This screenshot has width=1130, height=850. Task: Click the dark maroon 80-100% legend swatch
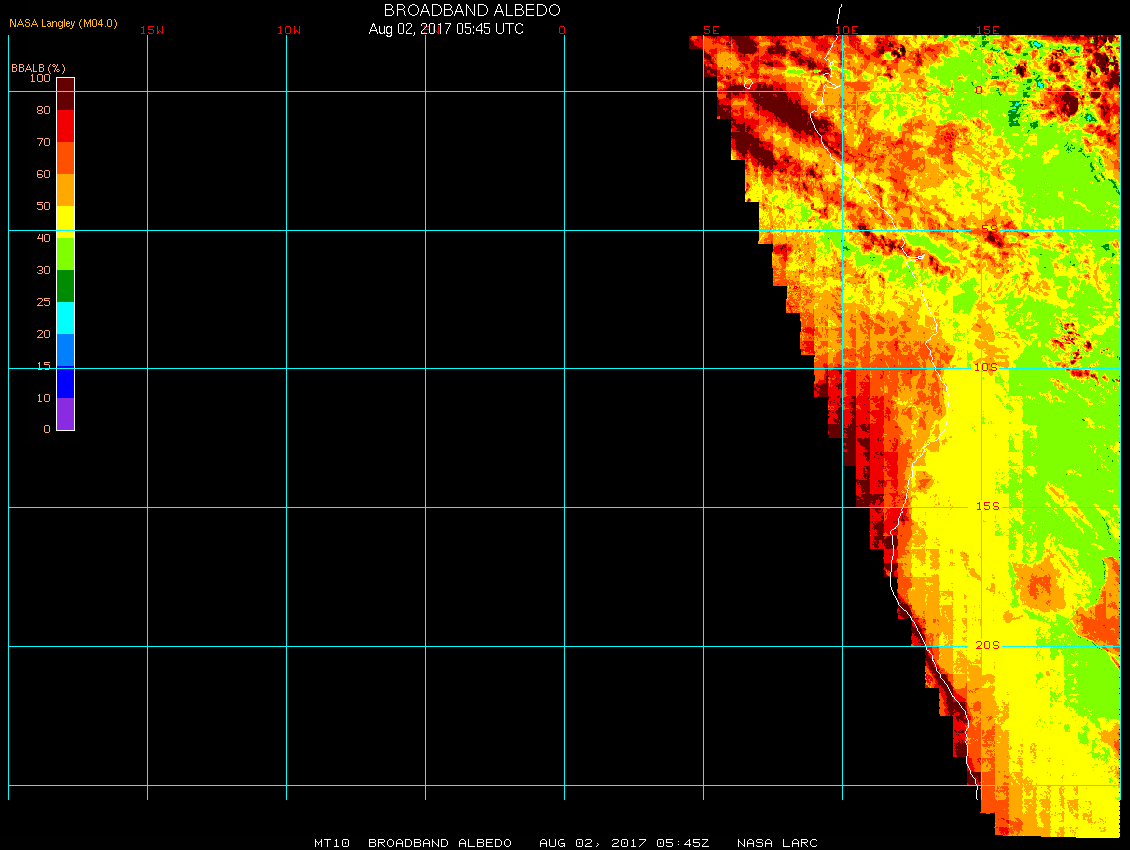(x=66, y=94)
